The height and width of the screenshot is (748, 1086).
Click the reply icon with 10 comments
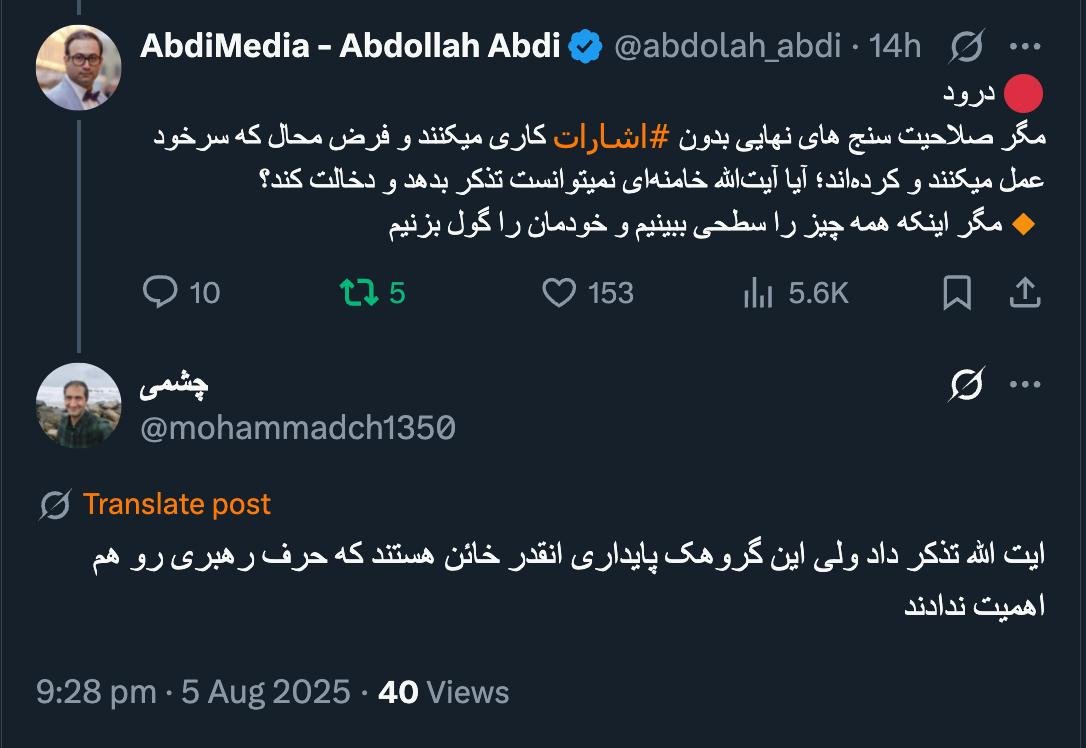161,292
